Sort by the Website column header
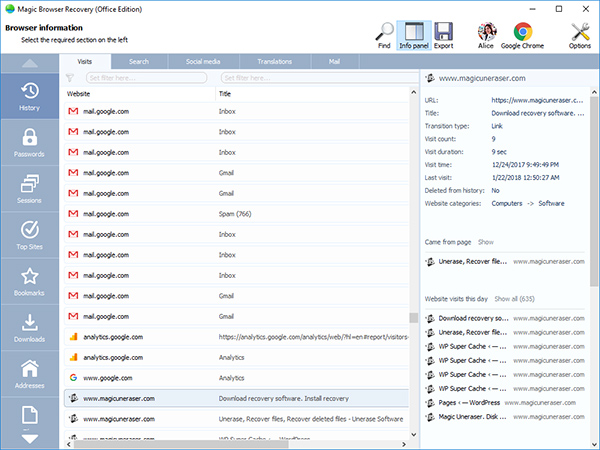This screenshot has height=450, width=600. [x=139, y=94]
